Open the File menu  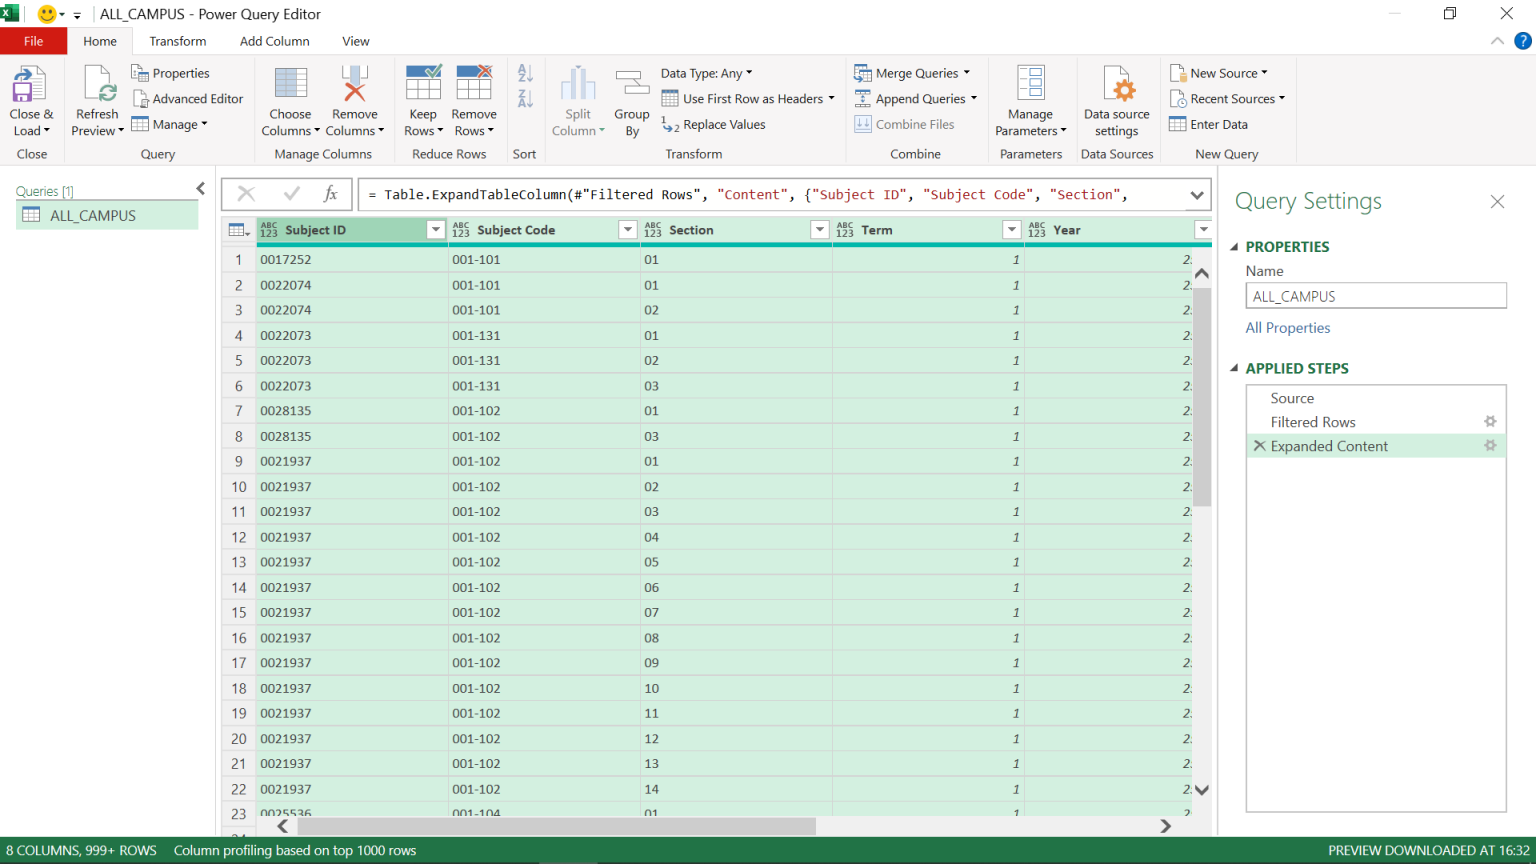point(33,41)
